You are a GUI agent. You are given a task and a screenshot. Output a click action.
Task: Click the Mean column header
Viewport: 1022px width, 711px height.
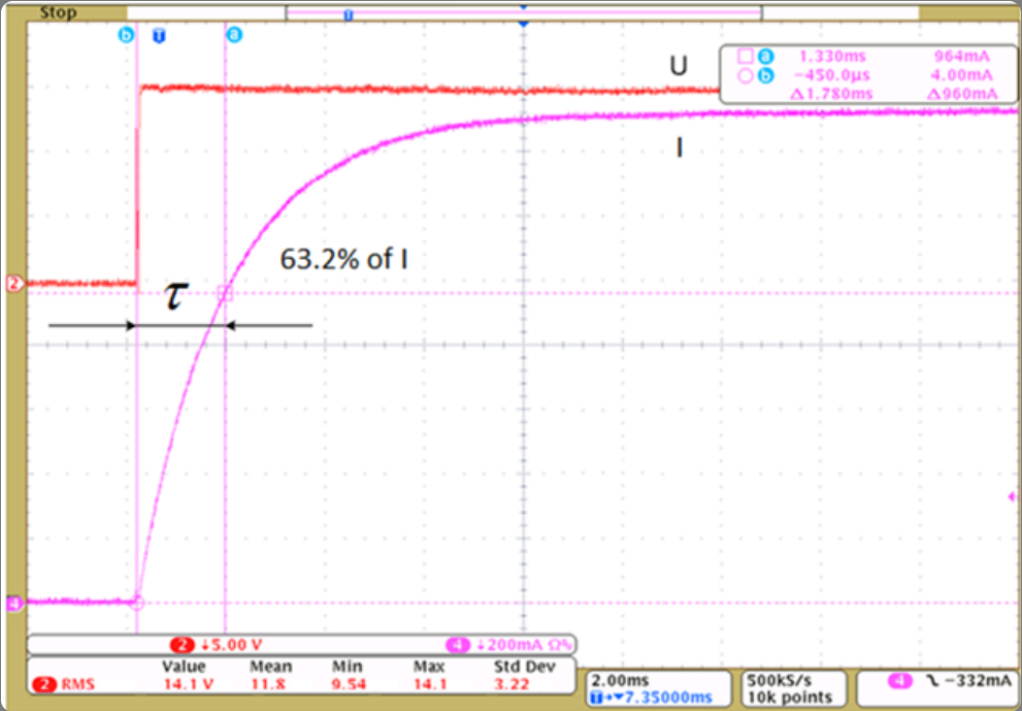tap(271, 666)
